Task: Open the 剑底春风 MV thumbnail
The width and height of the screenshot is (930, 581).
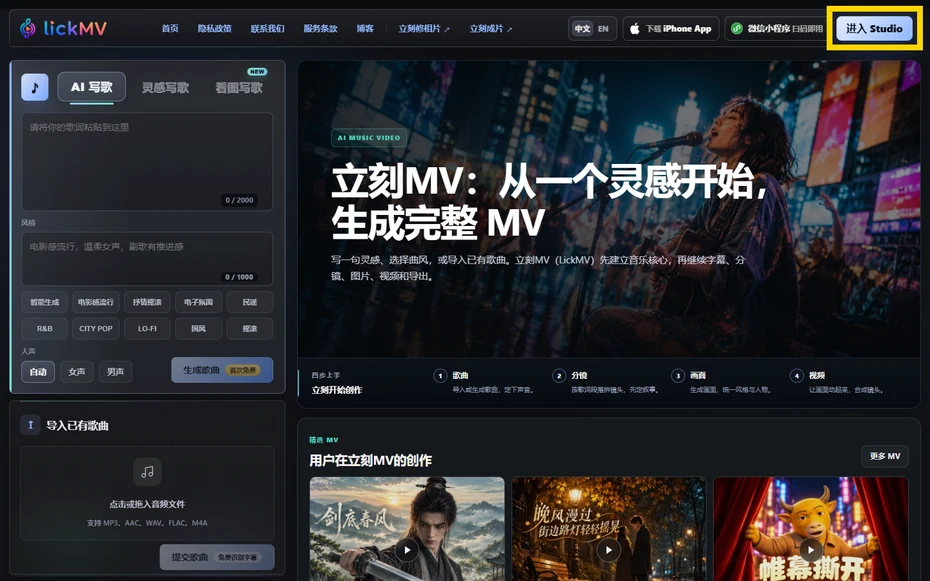Action: pos(407,529)
